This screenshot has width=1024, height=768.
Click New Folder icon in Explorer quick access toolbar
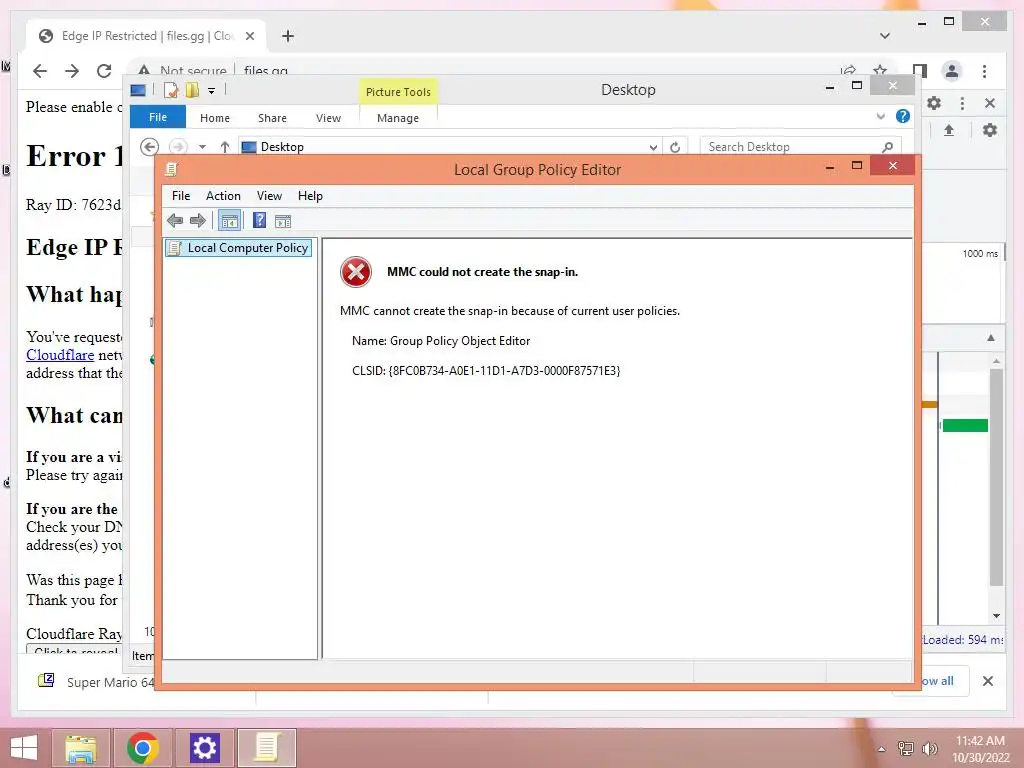click(x=192, y=90)
